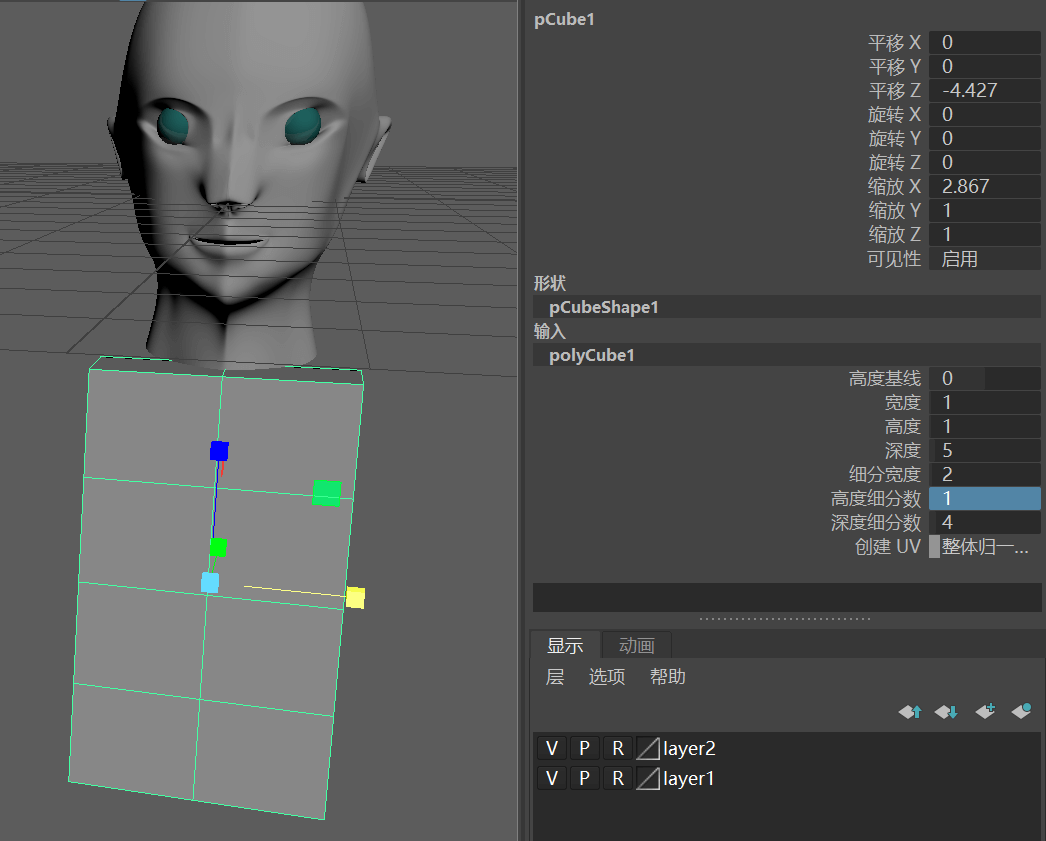Open the color swatch for layer2
Image resolution: width=1046 pixels, height=841 pixels.
648,748
